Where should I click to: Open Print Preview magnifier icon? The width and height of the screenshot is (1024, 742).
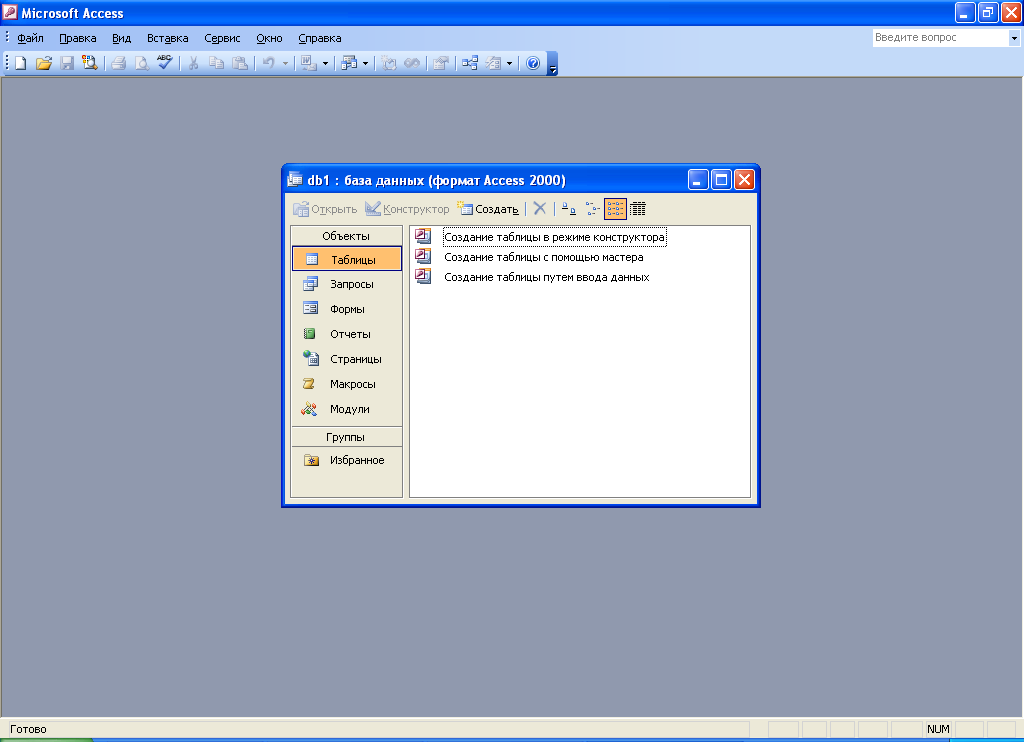point(141,63)
